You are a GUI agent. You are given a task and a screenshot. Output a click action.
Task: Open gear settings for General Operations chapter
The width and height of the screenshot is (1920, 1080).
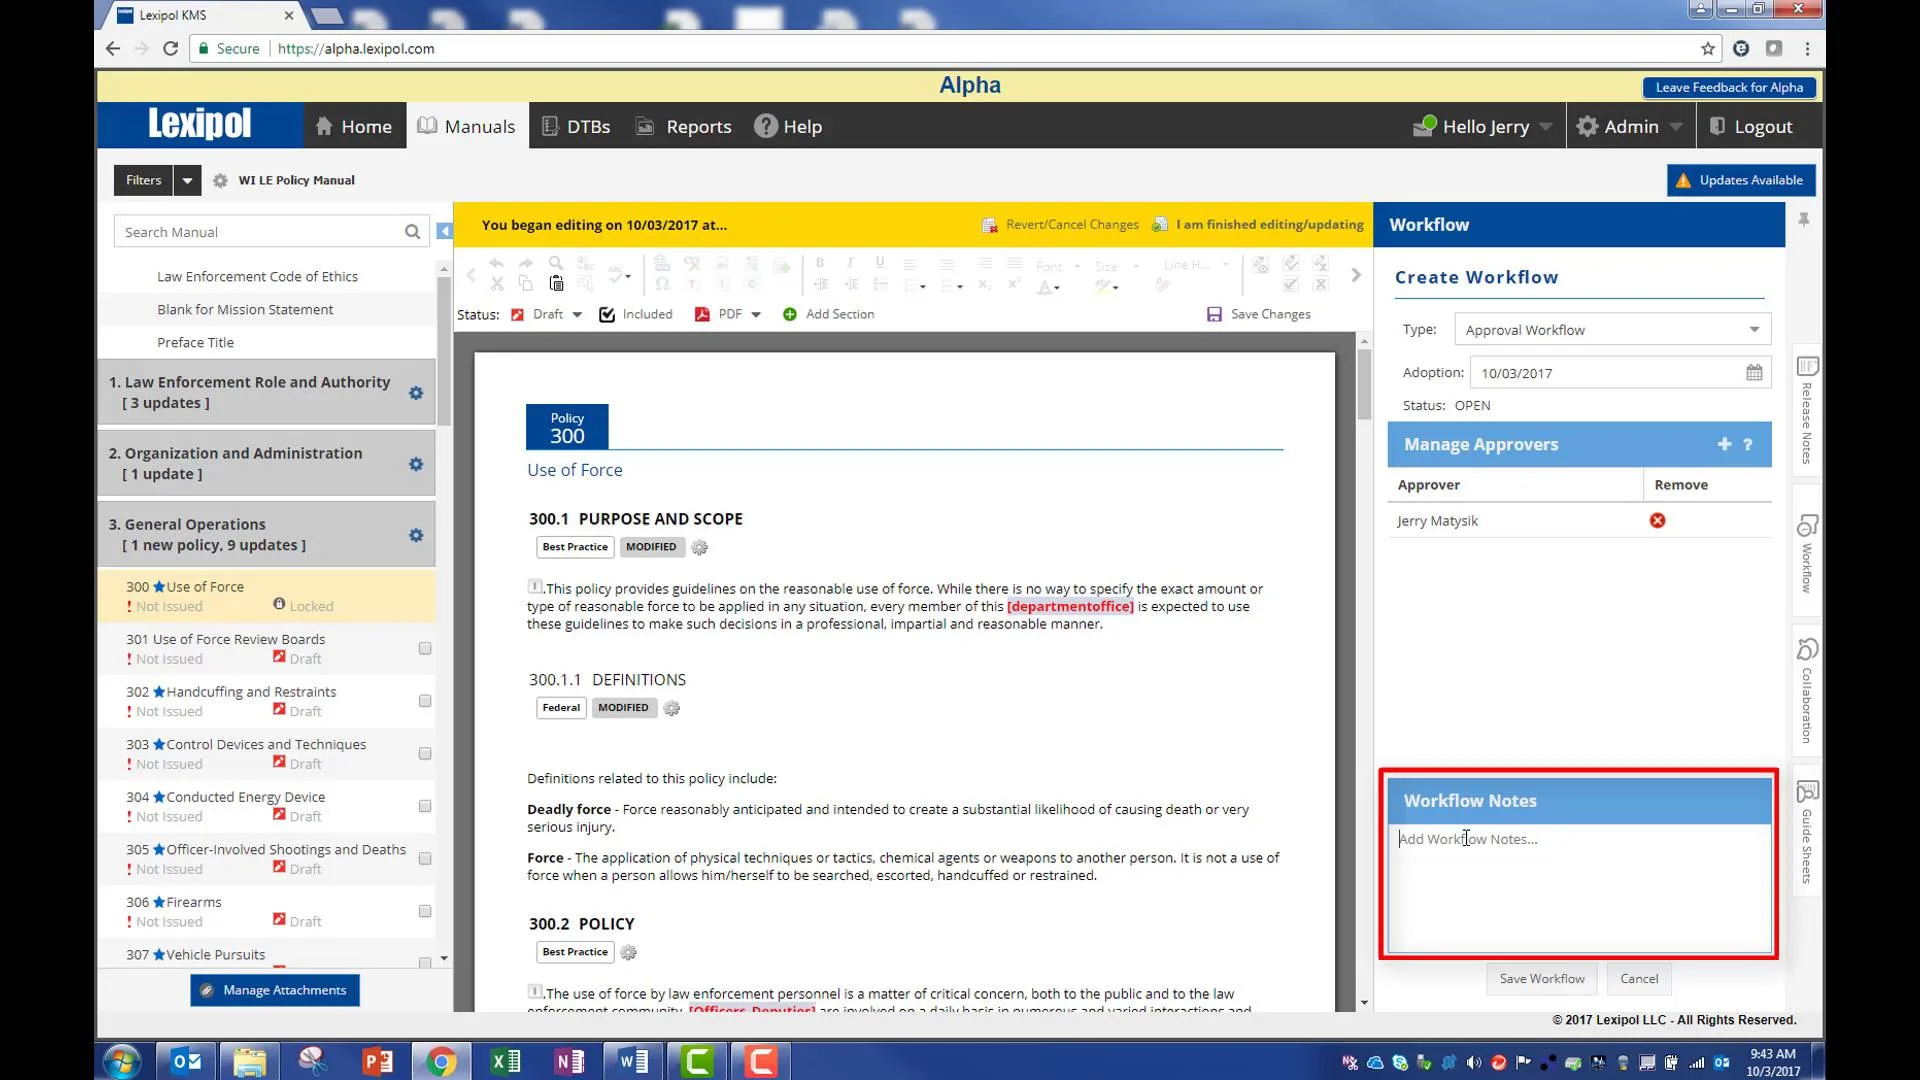tap(416, 535)
